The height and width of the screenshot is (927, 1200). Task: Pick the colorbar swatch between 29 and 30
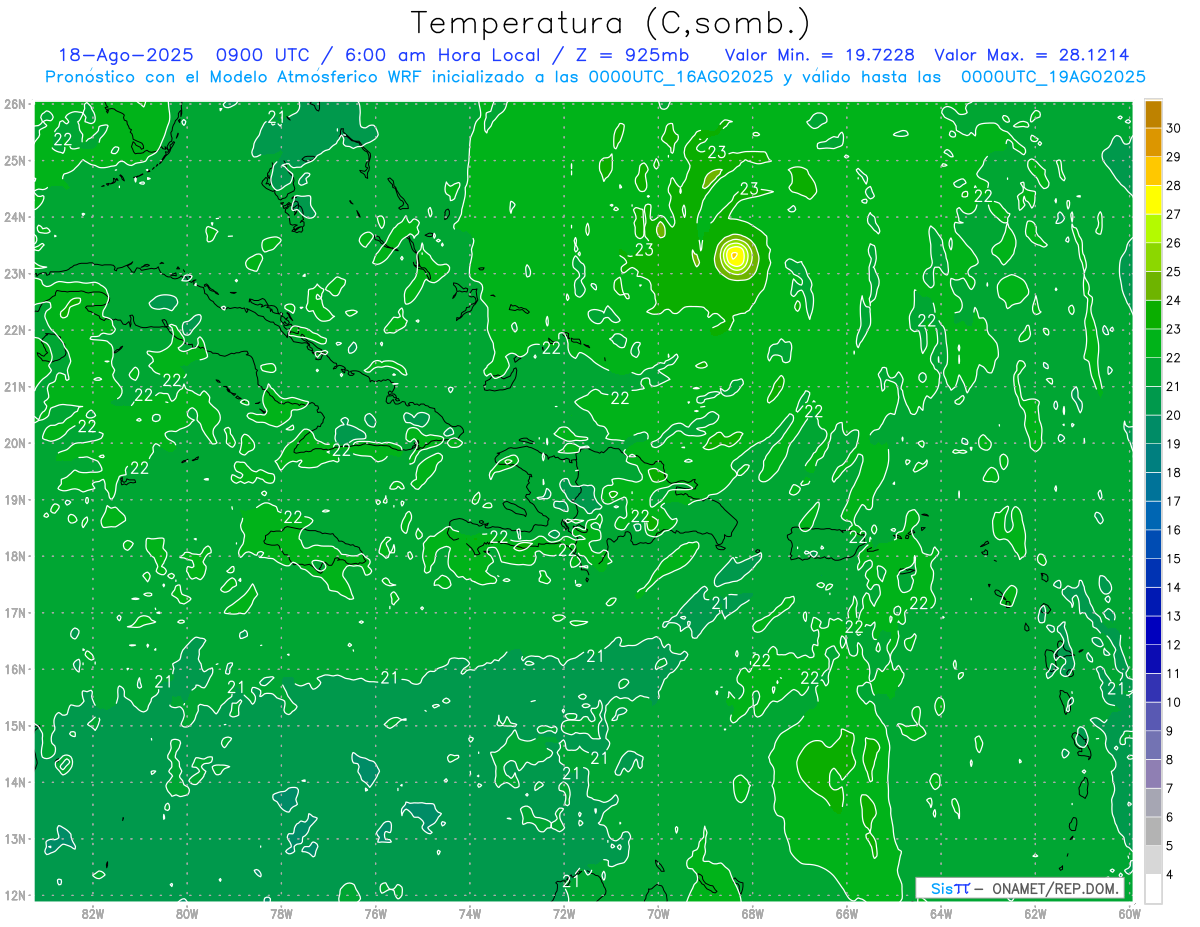(1153, 142)
